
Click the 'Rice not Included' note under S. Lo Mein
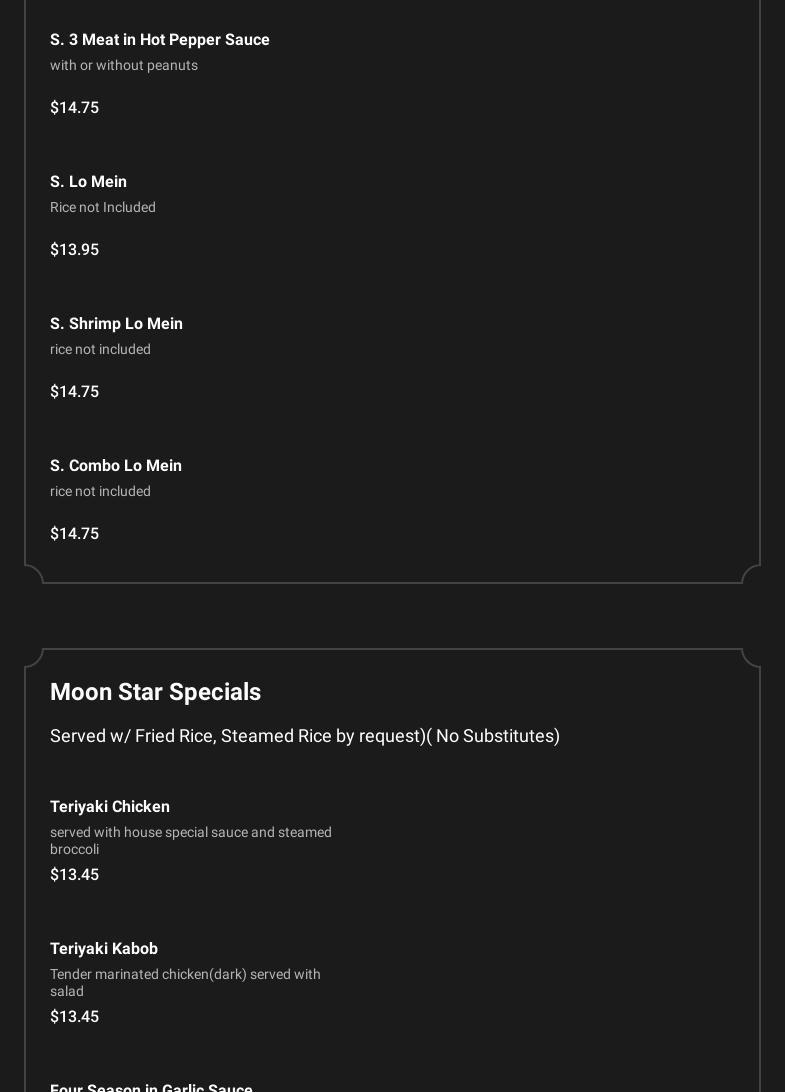(103, 208)
